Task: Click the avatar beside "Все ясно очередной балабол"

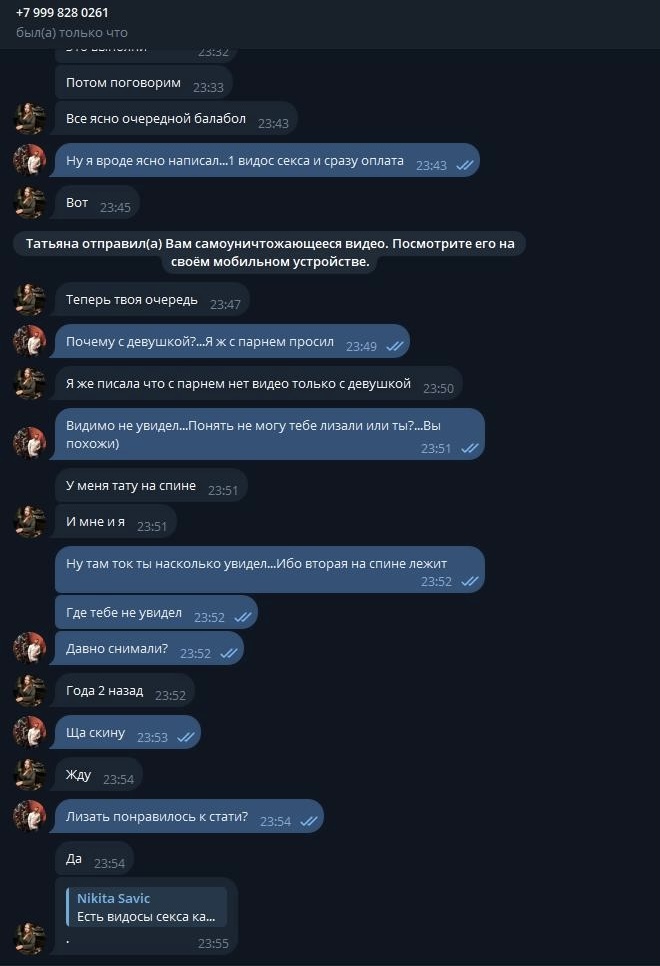Action: (30, 119)
